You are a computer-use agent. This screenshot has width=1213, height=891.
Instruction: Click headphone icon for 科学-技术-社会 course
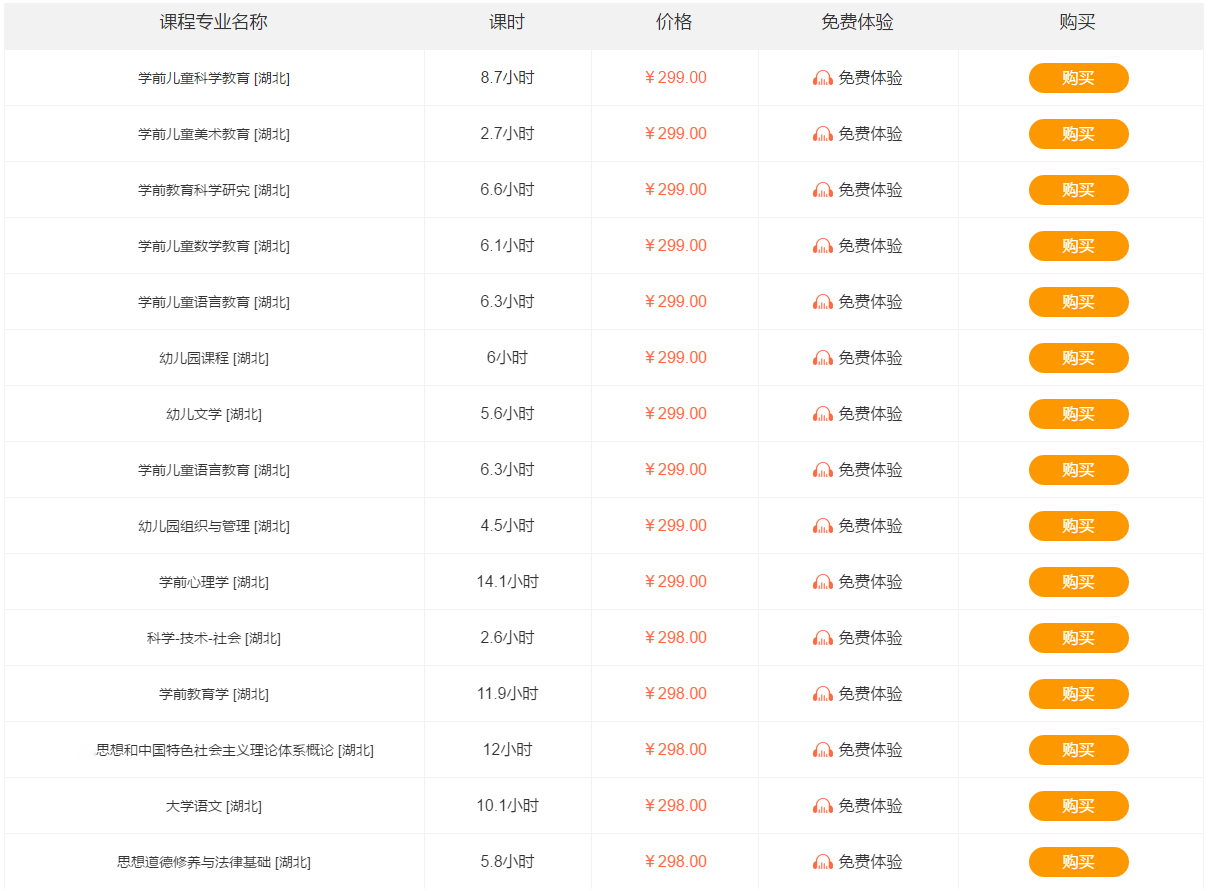pyautogui.click(x=823, y=638)
